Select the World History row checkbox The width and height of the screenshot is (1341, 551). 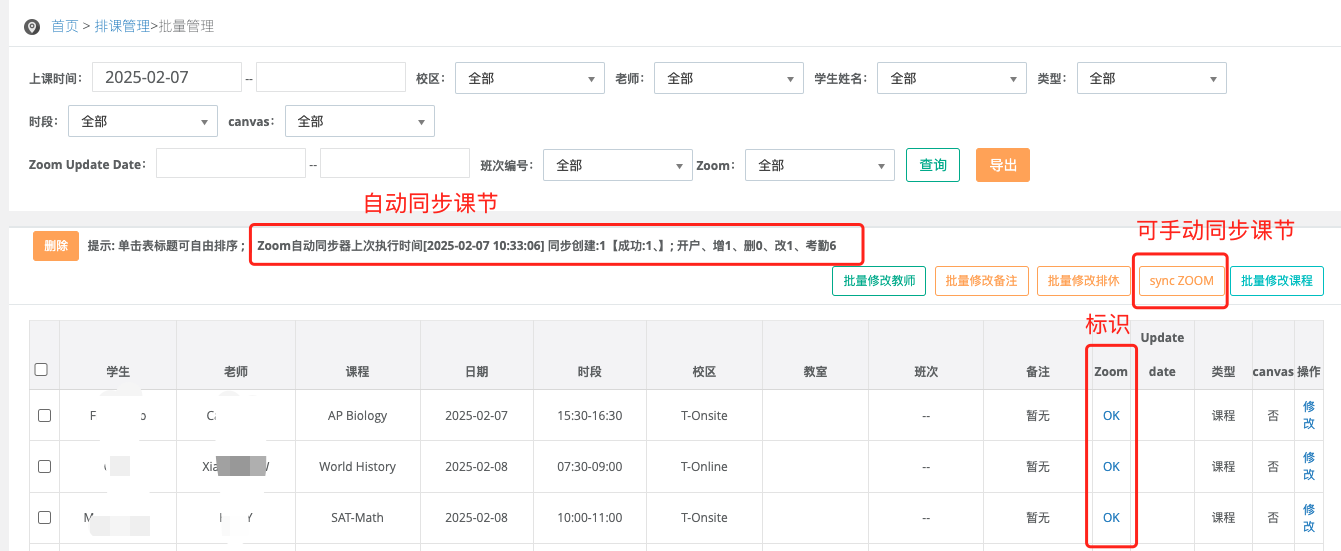coord(44,467)
